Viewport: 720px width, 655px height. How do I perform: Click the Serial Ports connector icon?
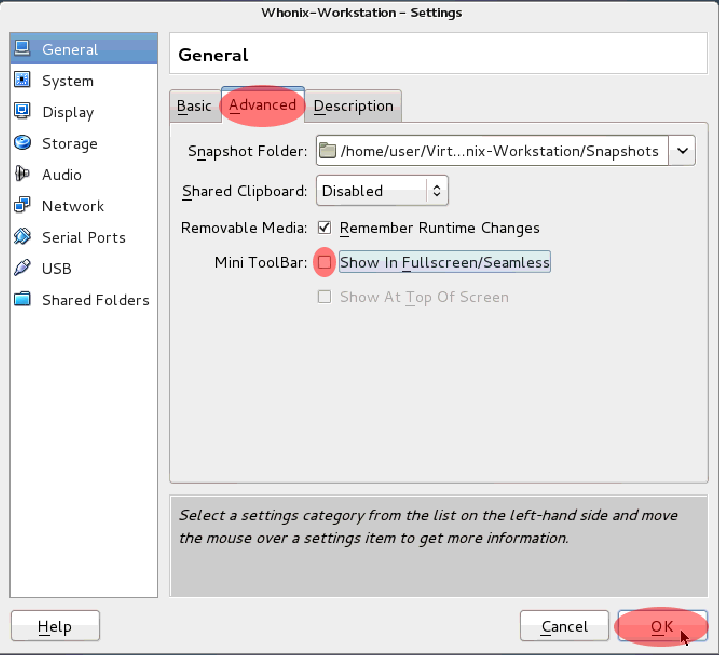pyautogui.click(x=22, y=237)
